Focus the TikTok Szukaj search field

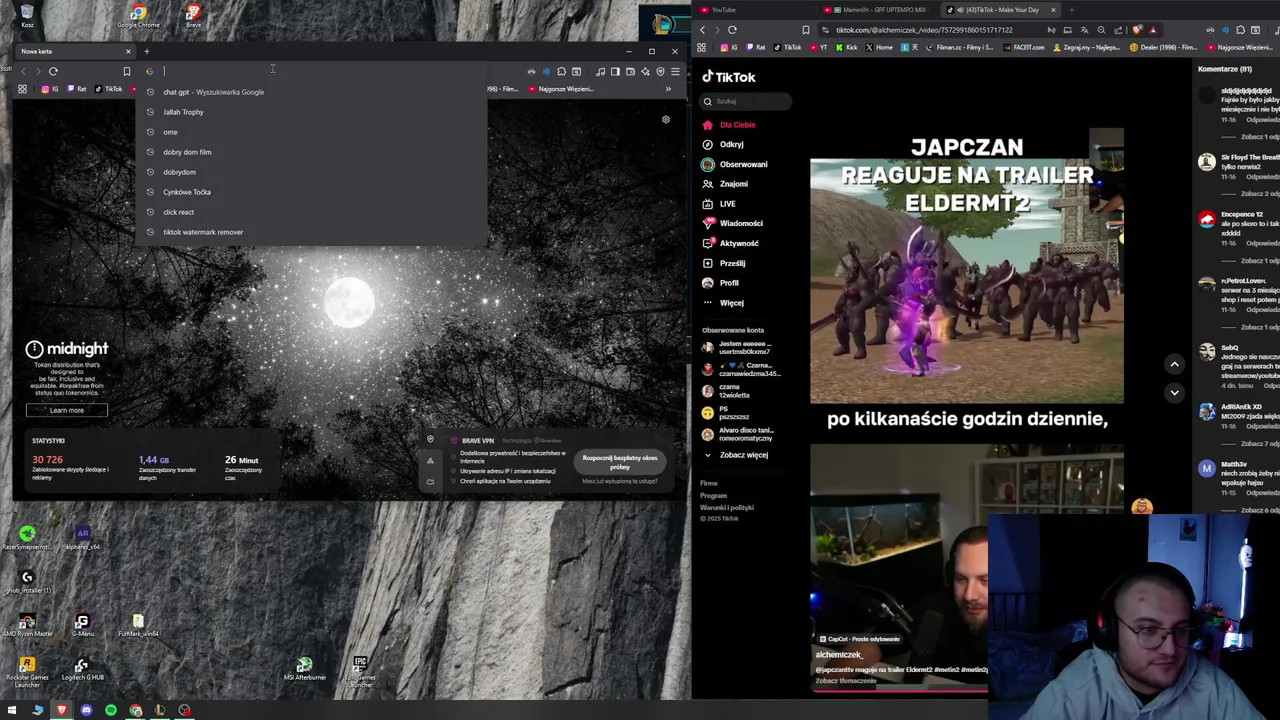745,101
